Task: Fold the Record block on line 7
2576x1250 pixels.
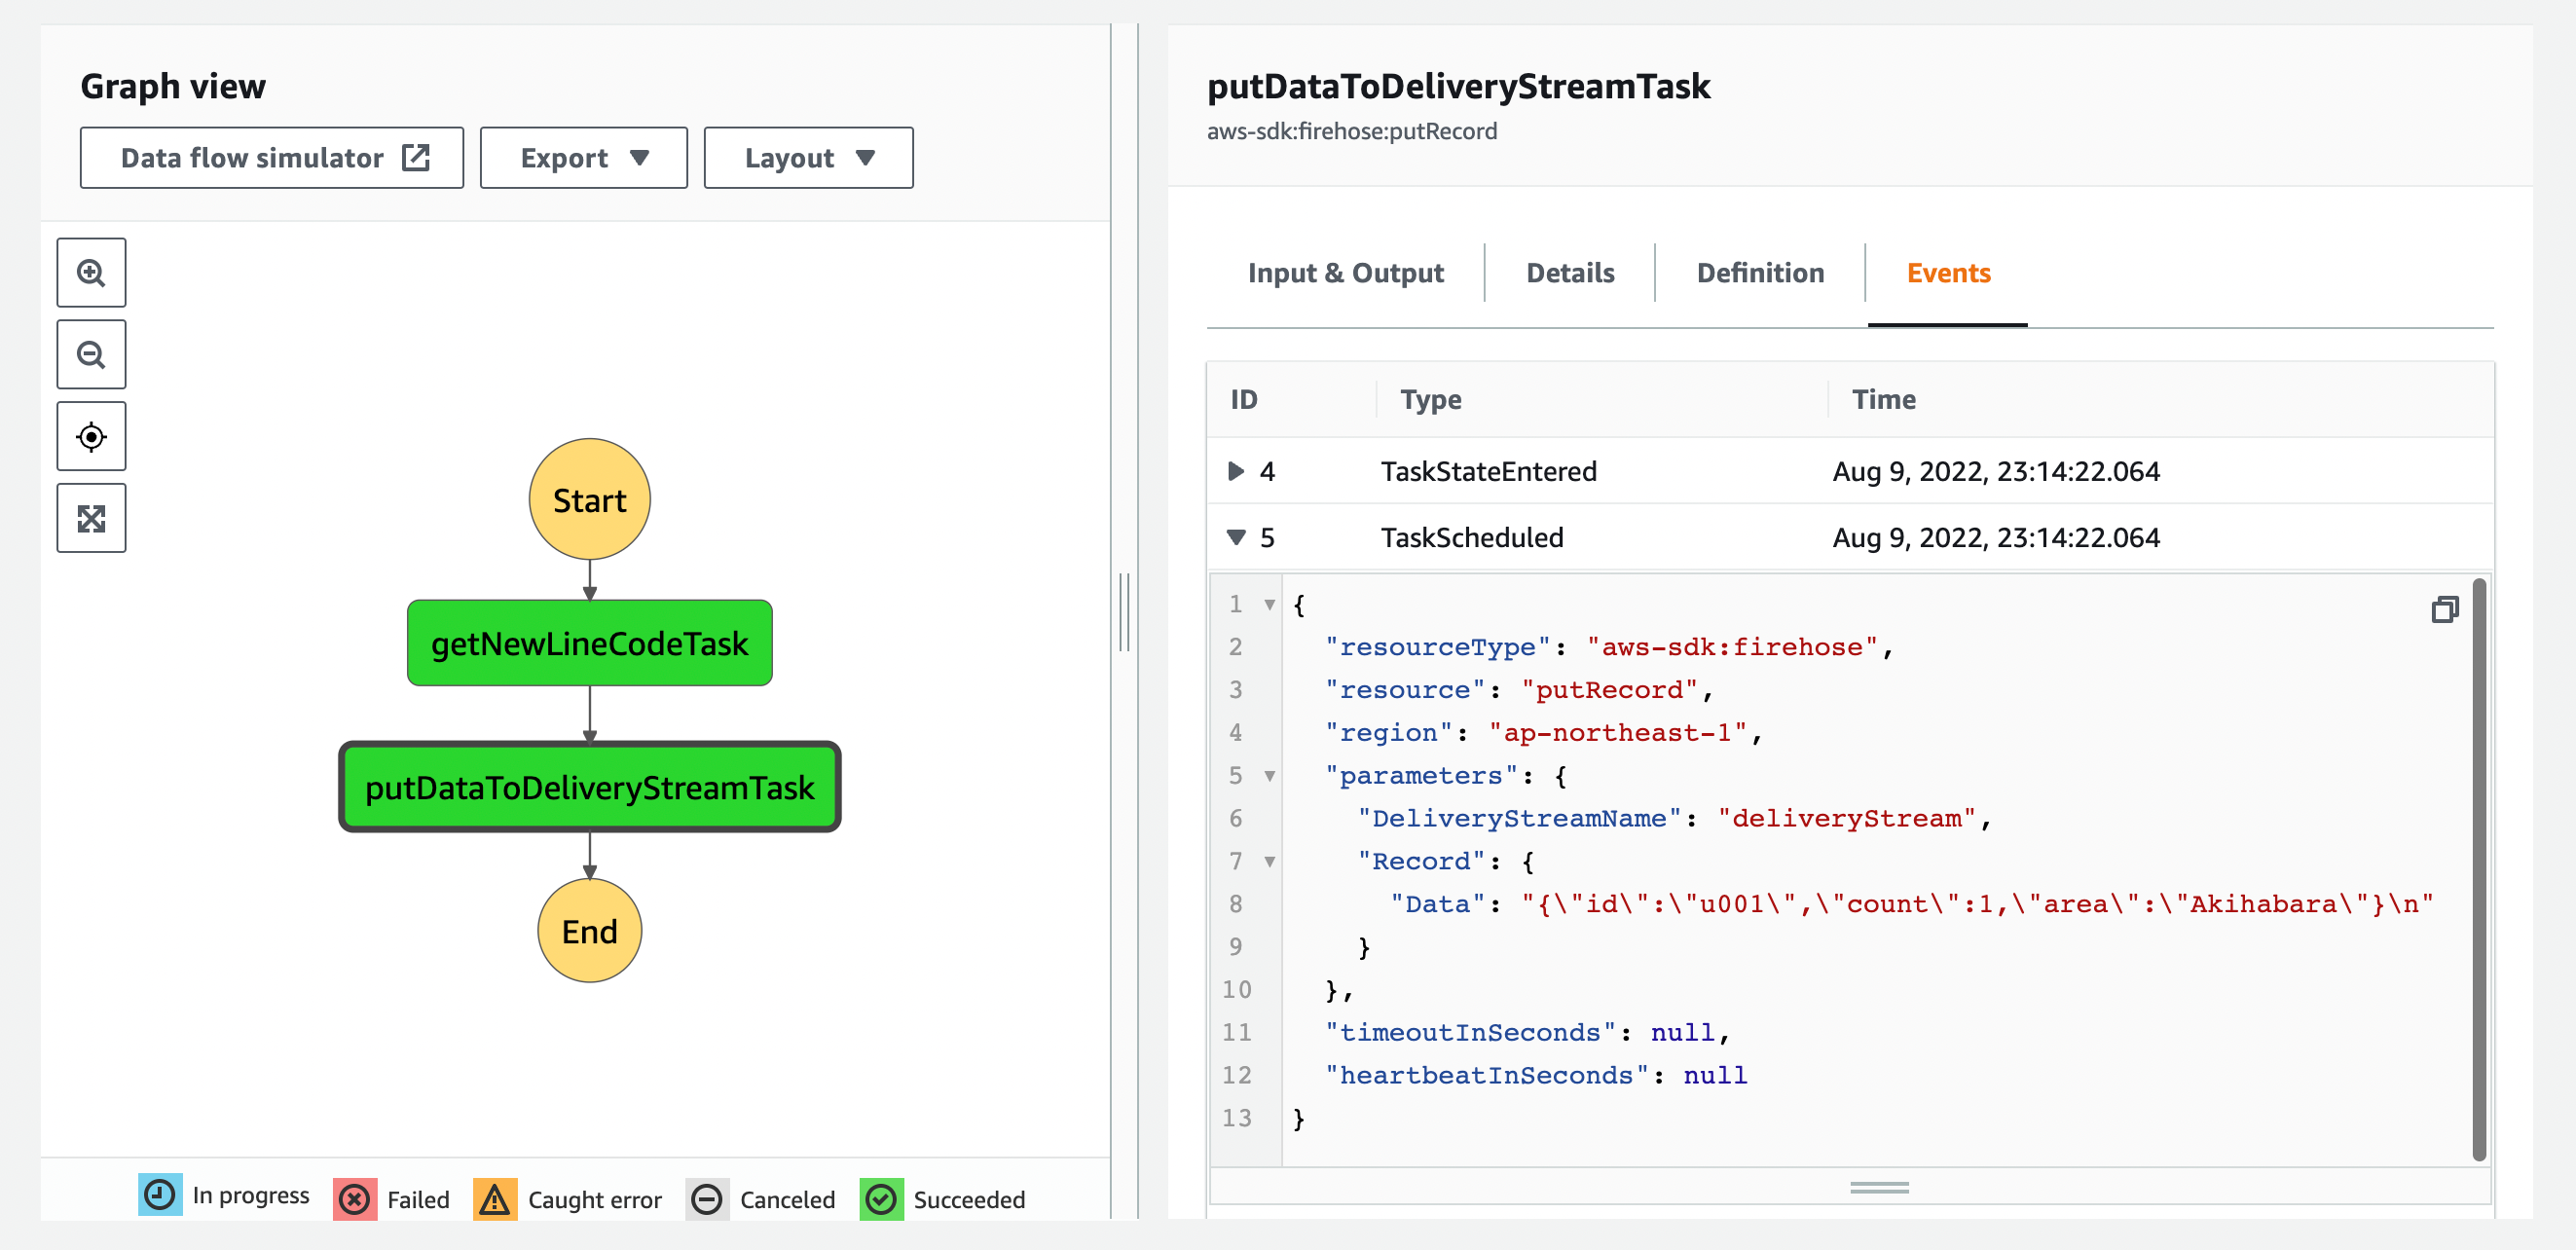Action: point(1270,861)
